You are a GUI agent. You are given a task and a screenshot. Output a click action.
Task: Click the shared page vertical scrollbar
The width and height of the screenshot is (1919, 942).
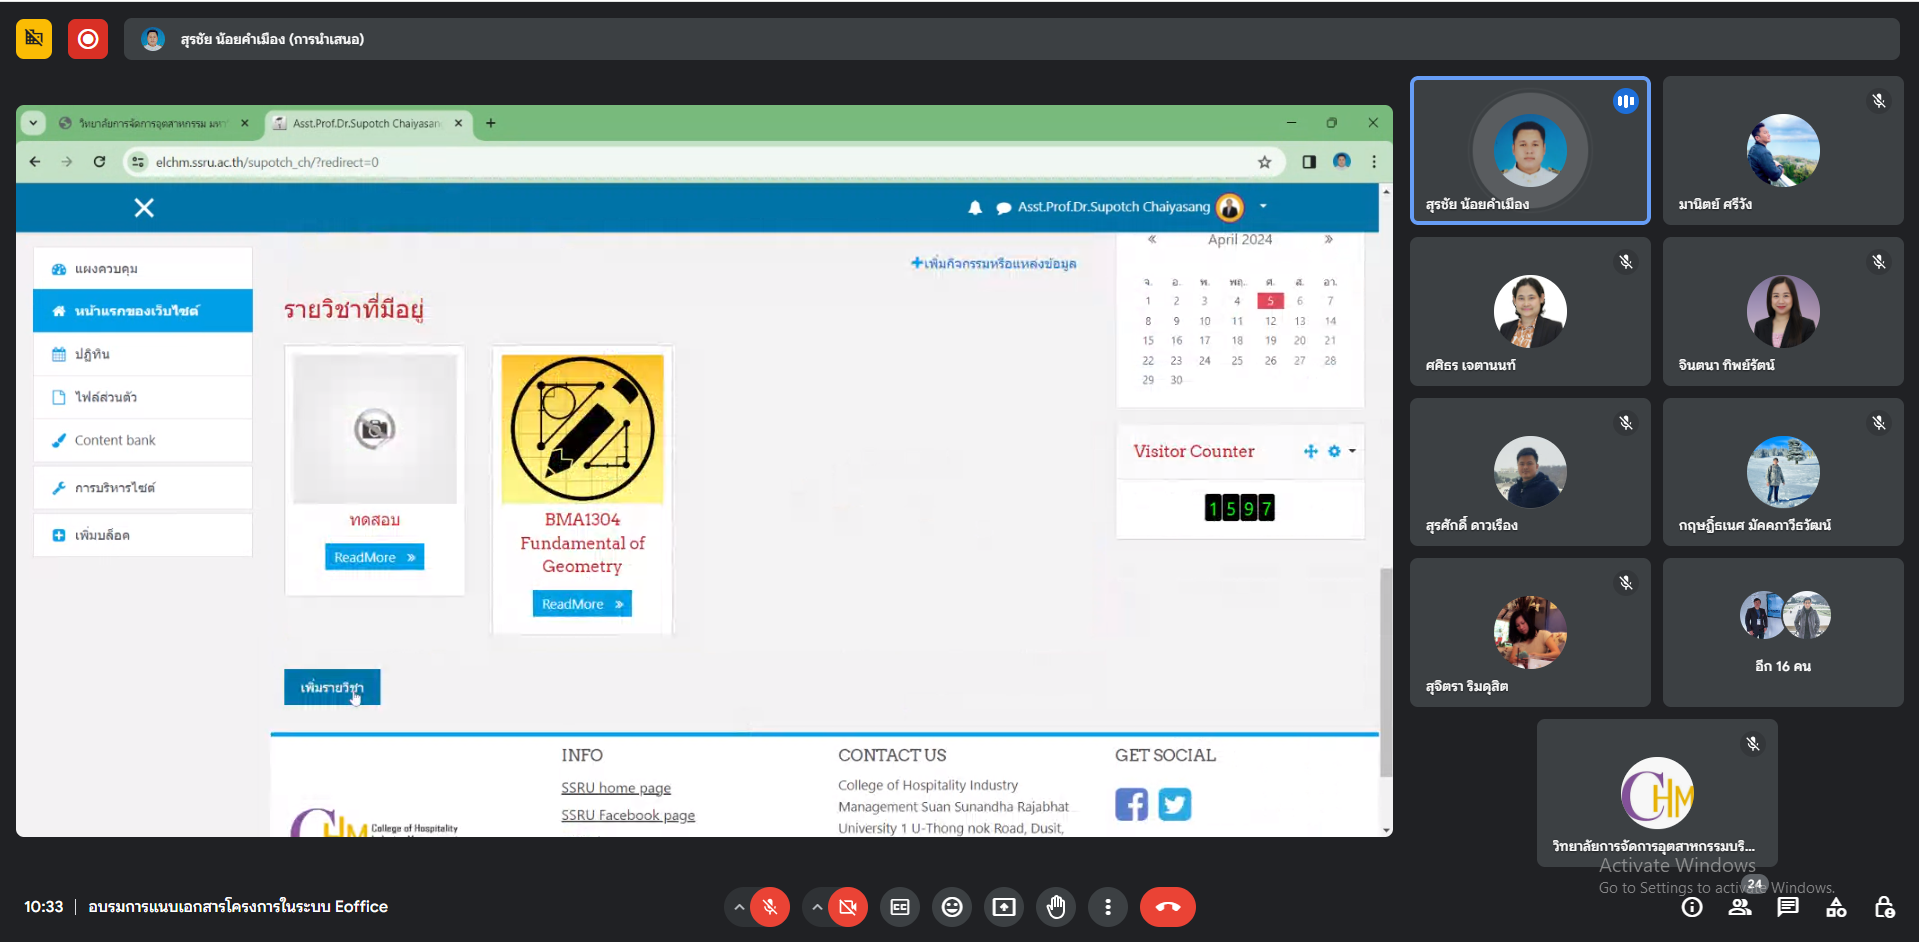tap(1385, 670)
